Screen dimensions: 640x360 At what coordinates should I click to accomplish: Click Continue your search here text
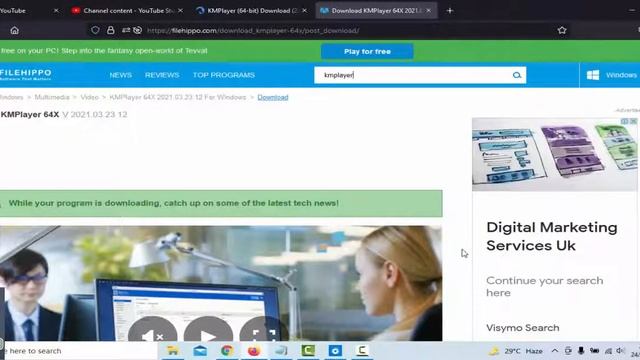(x=544, y=287)
